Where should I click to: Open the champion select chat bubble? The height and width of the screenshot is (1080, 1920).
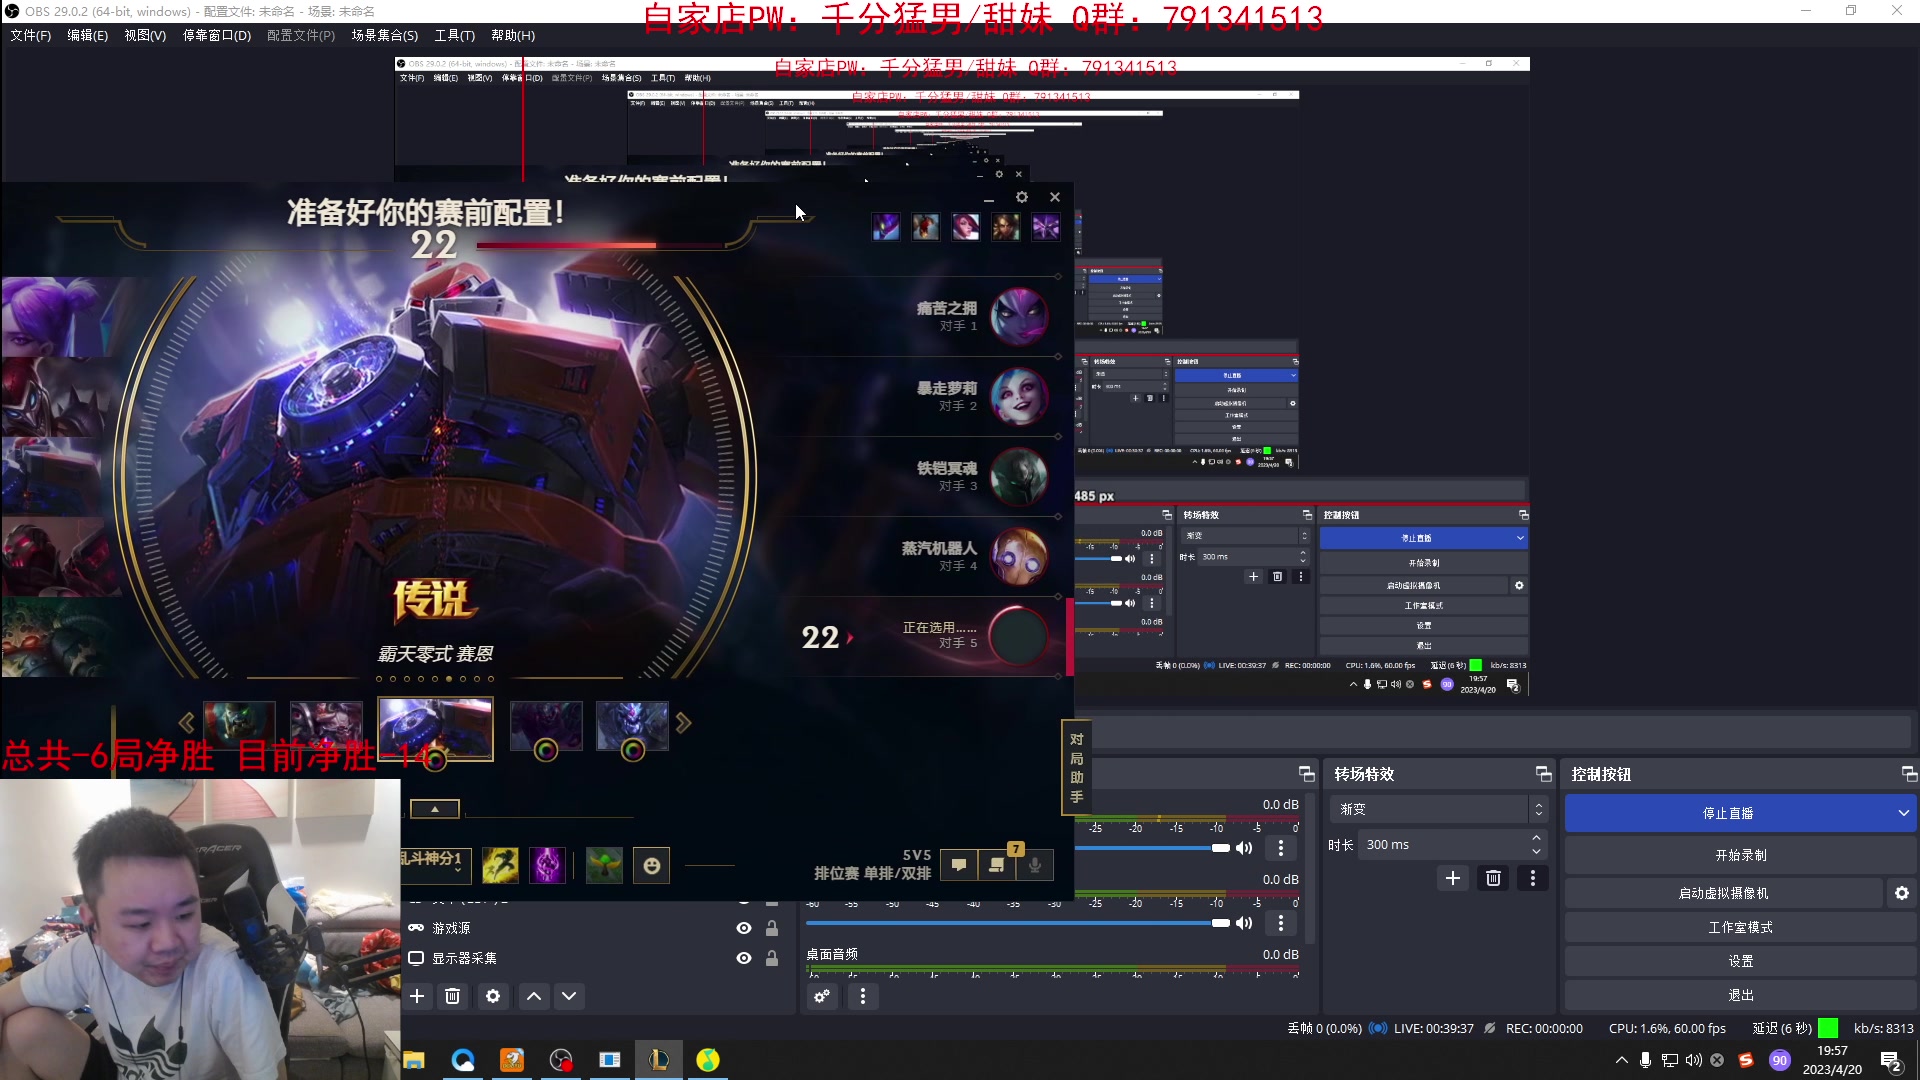(959, 865)
